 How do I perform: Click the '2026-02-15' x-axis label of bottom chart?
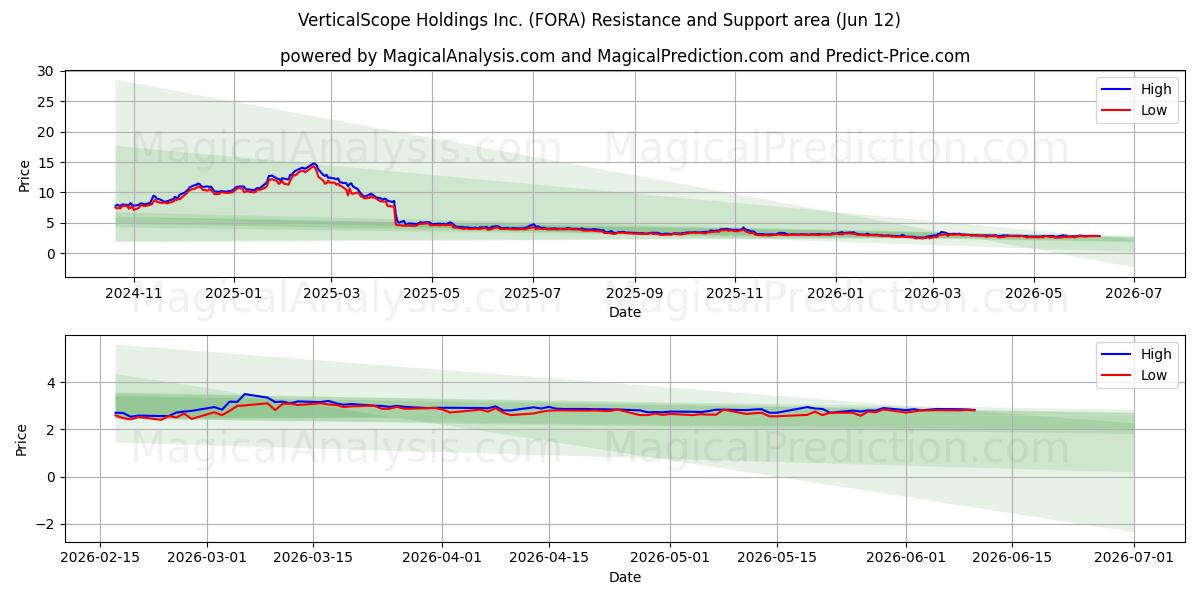pyautogui.click(x=99, y=557)
